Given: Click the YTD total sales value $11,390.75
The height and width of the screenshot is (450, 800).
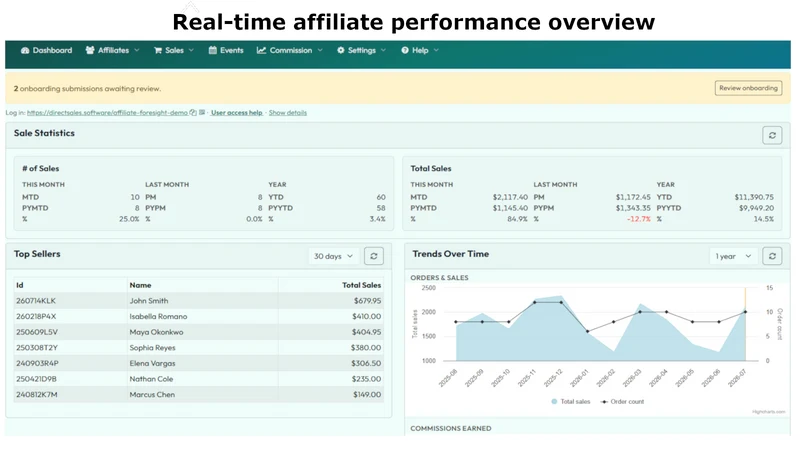Looking at the screenshot, I should tap(754, 197).
